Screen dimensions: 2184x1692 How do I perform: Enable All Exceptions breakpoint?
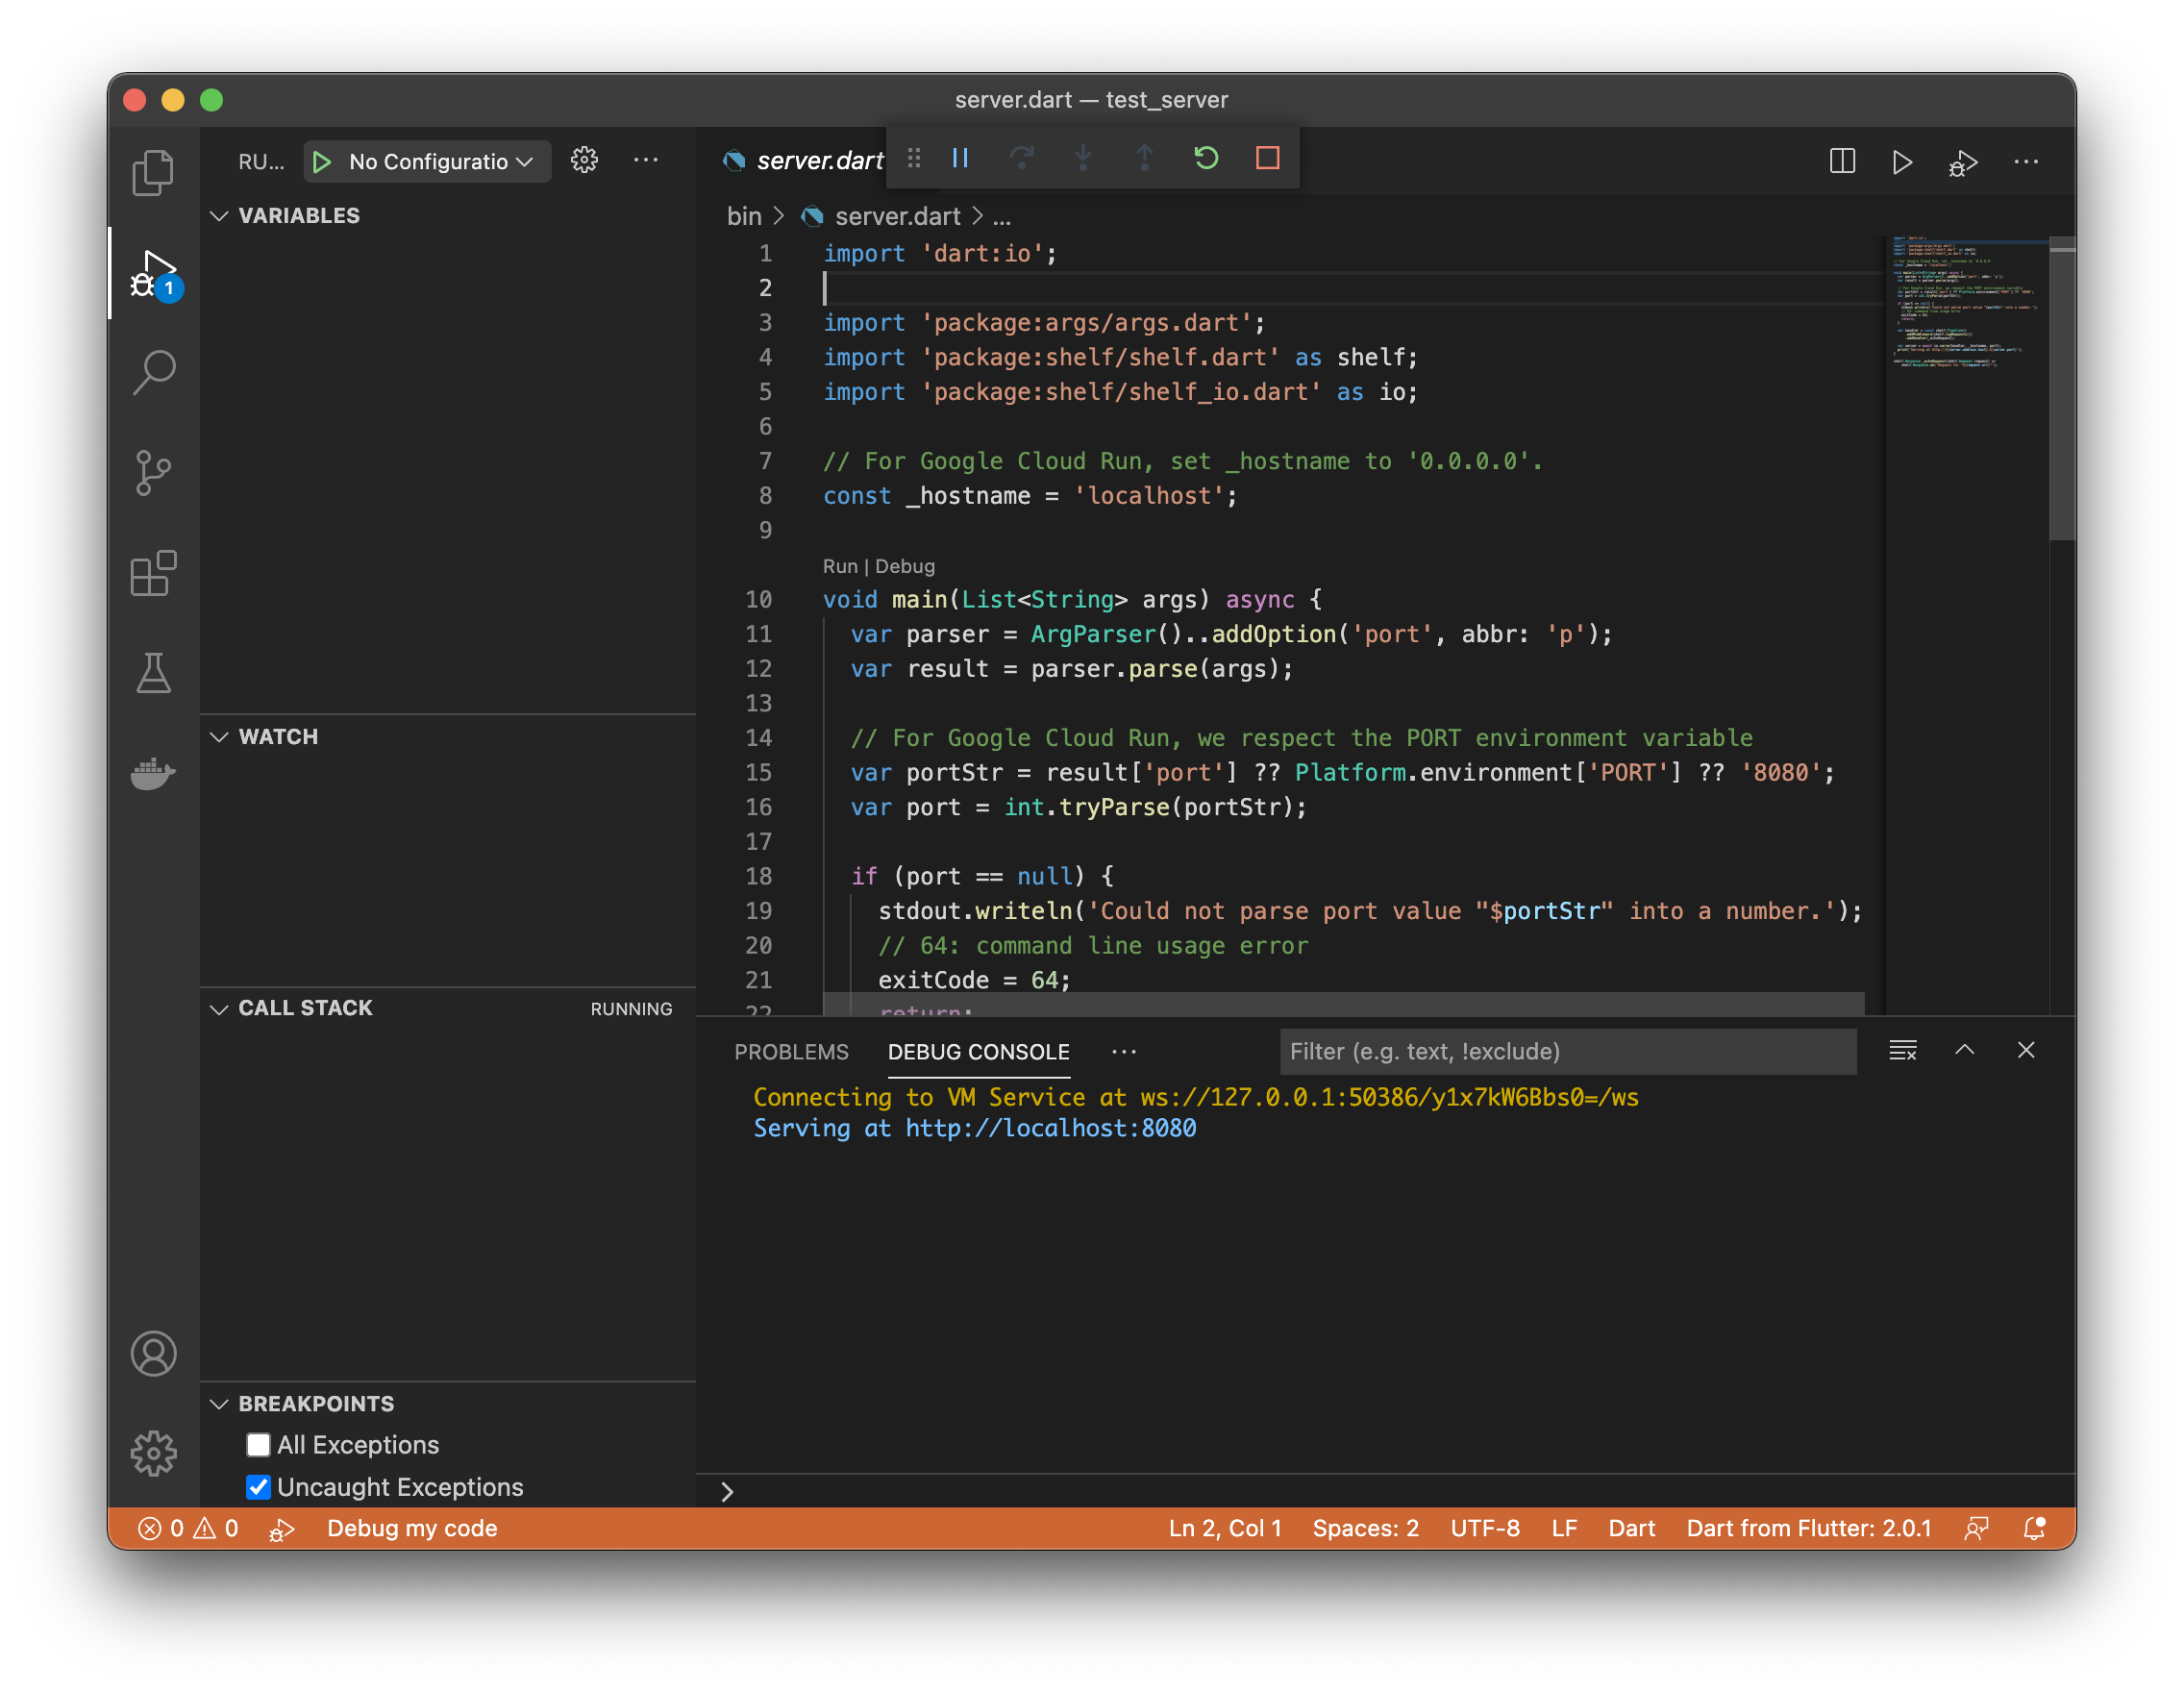point(258,1445)
